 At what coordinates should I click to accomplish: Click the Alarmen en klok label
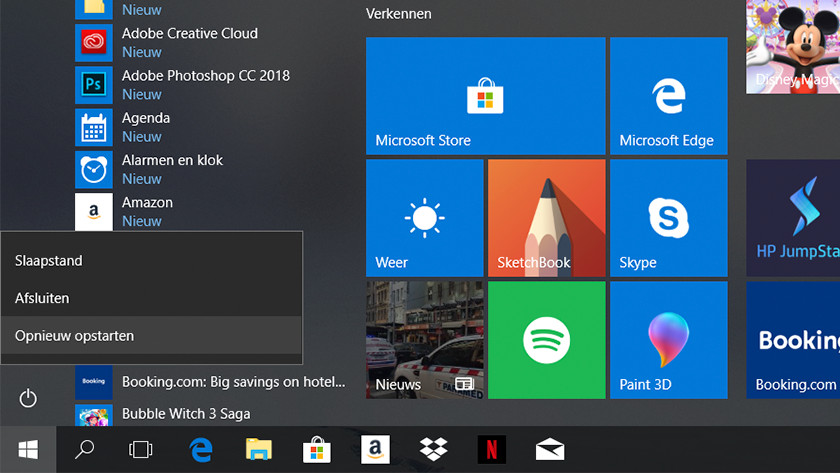[x=172, y=160]
